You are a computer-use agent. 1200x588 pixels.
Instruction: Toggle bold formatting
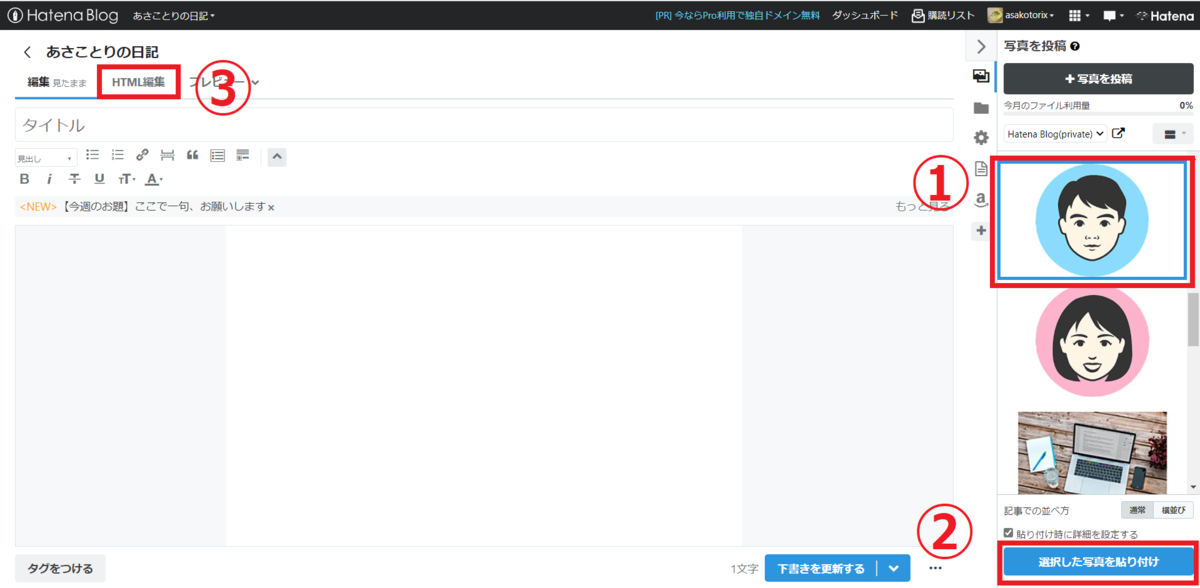pos(25,179)
